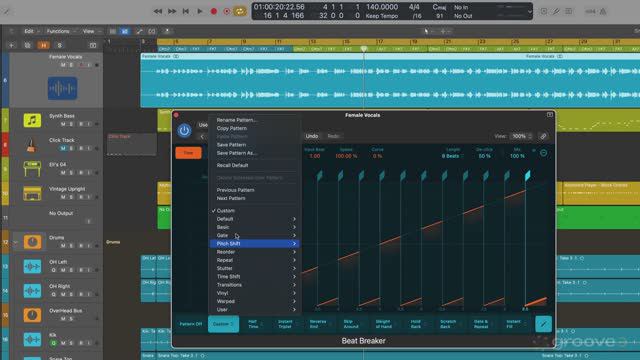Viewport: 640px width, 360px height.
Task: Click the rewind transport button
Action: point(158,11)
